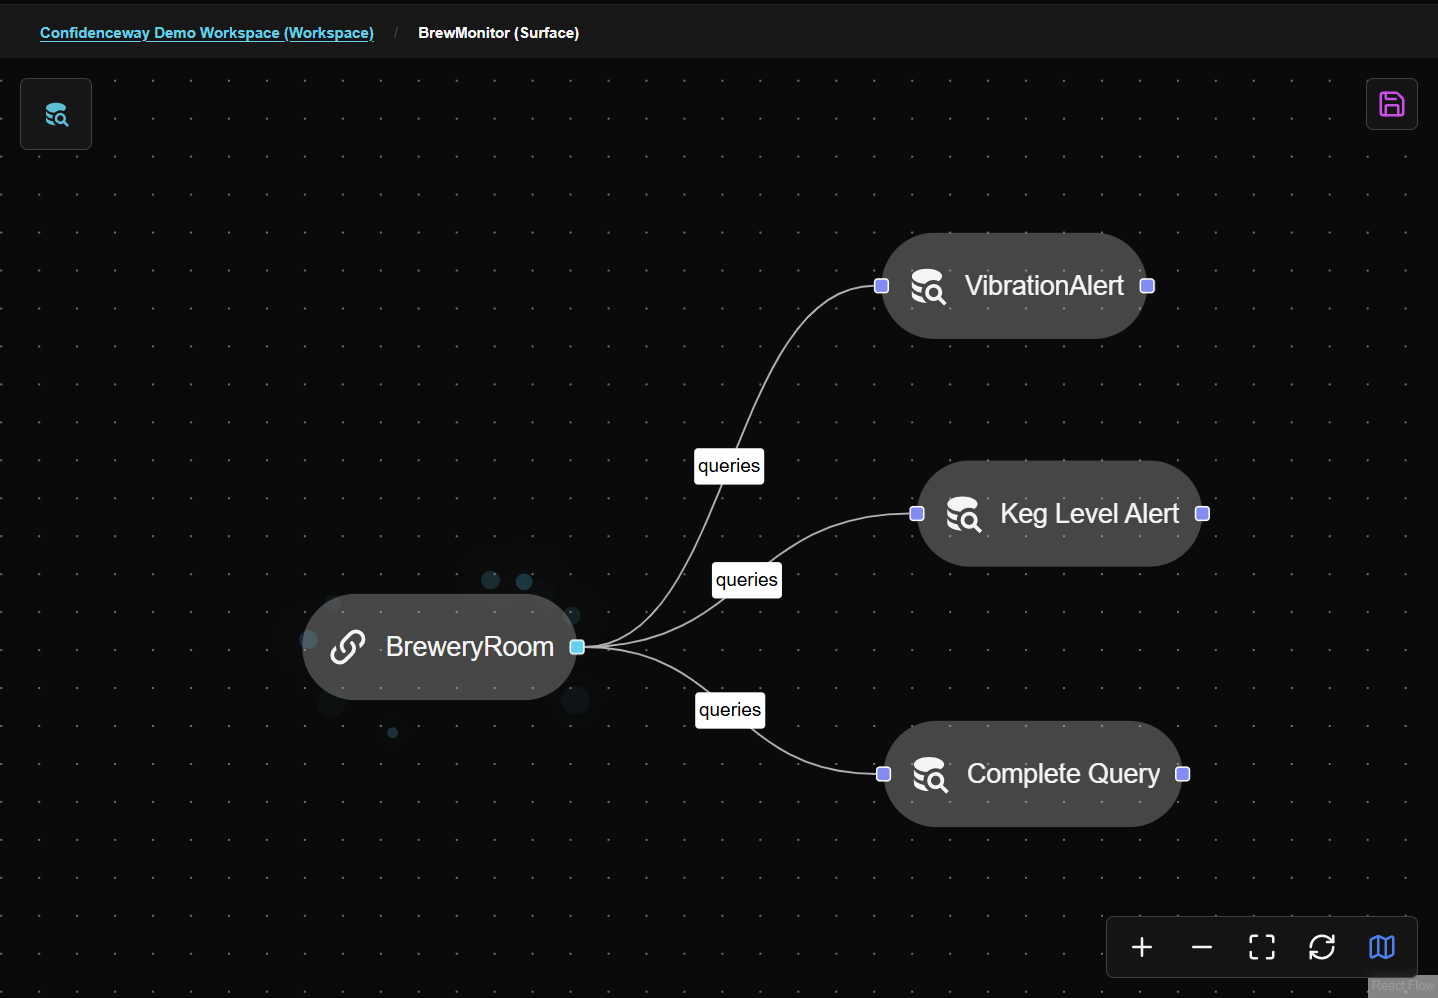Zoom in using the plus control
Viewport: 1438px width, 998px height.
point(1142,947)
